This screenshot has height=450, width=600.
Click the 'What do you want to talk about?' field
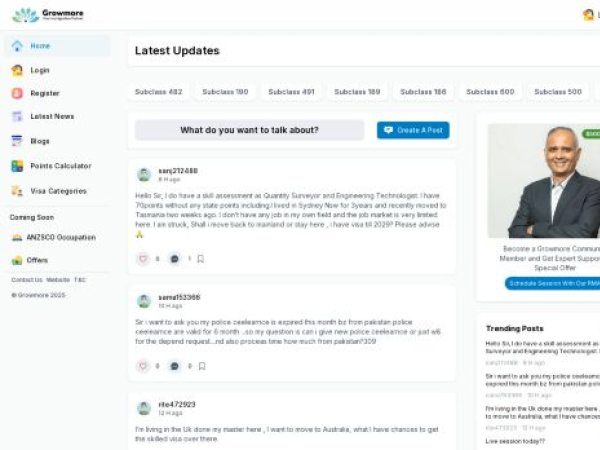coord(250,130)
